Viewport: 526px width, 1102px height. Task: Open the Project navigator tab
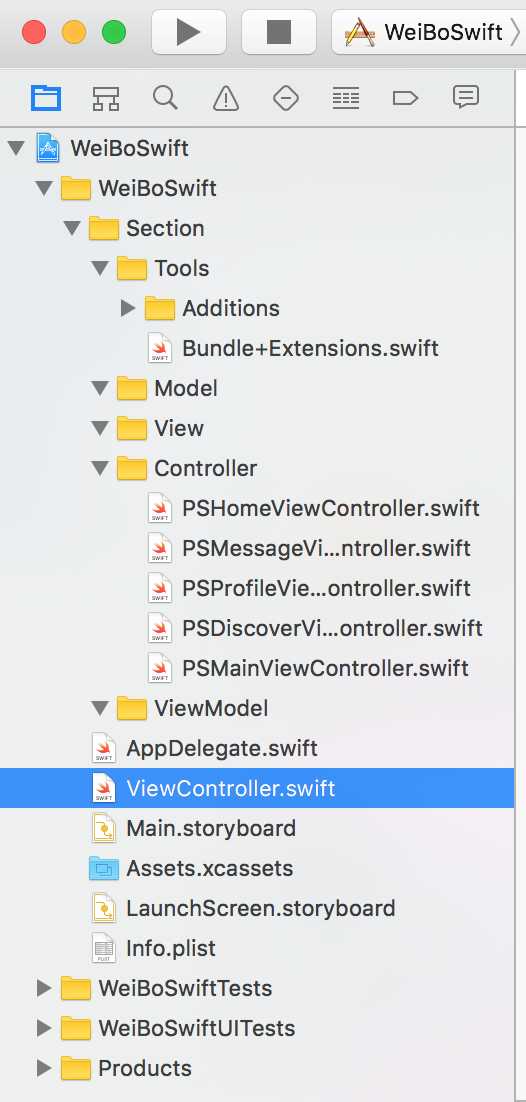pos(46,98)
